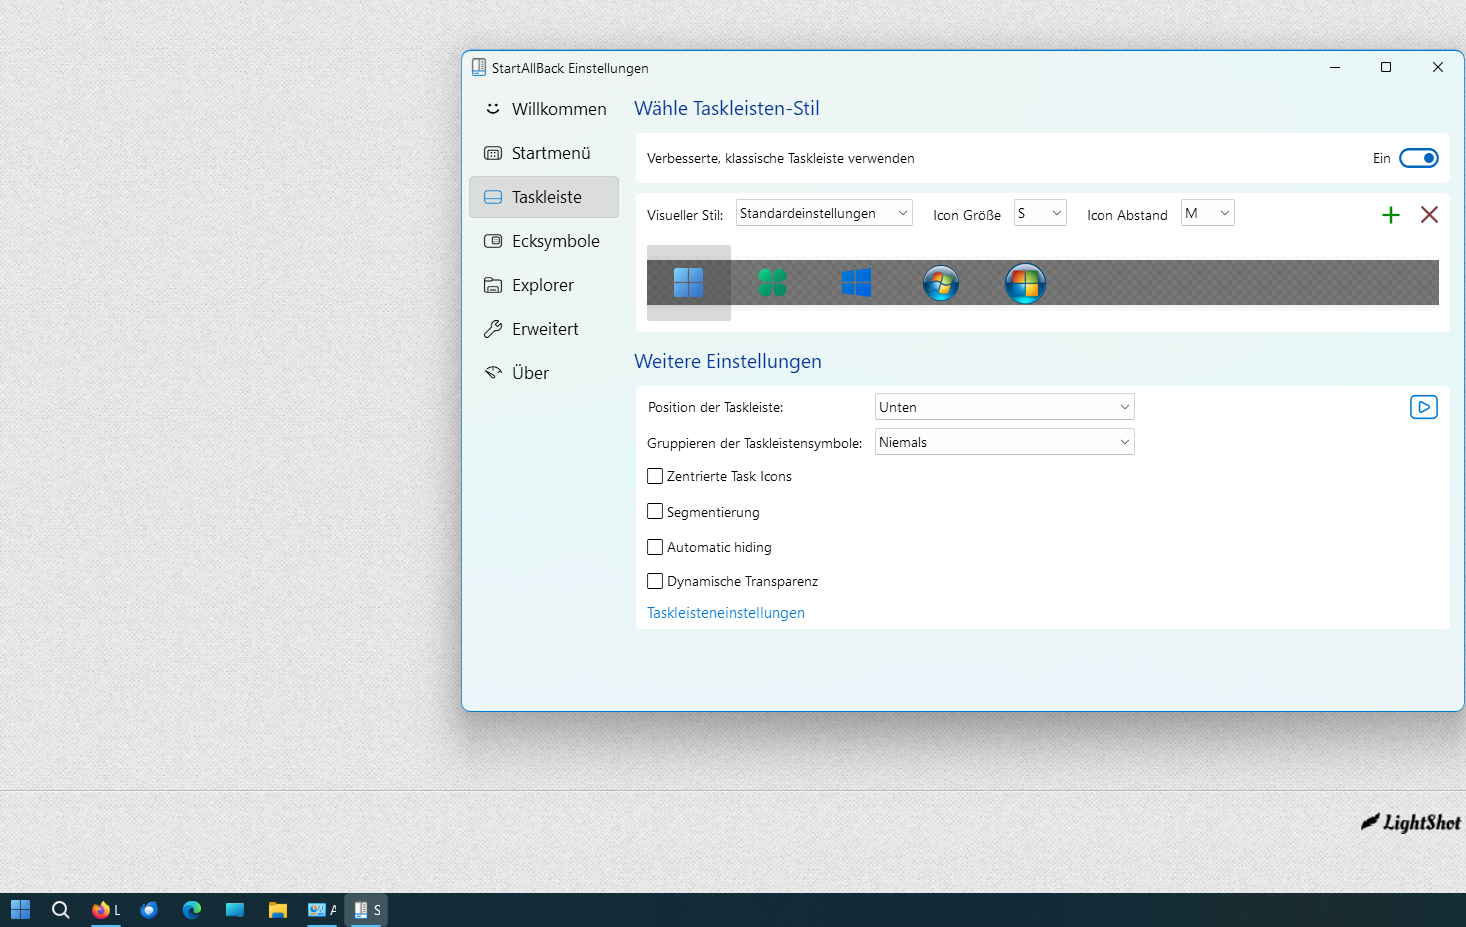Pick the Windows 10 flat logo start icon
The height and width of the screenshot is (927, 1466).
[x=856, y=283]
